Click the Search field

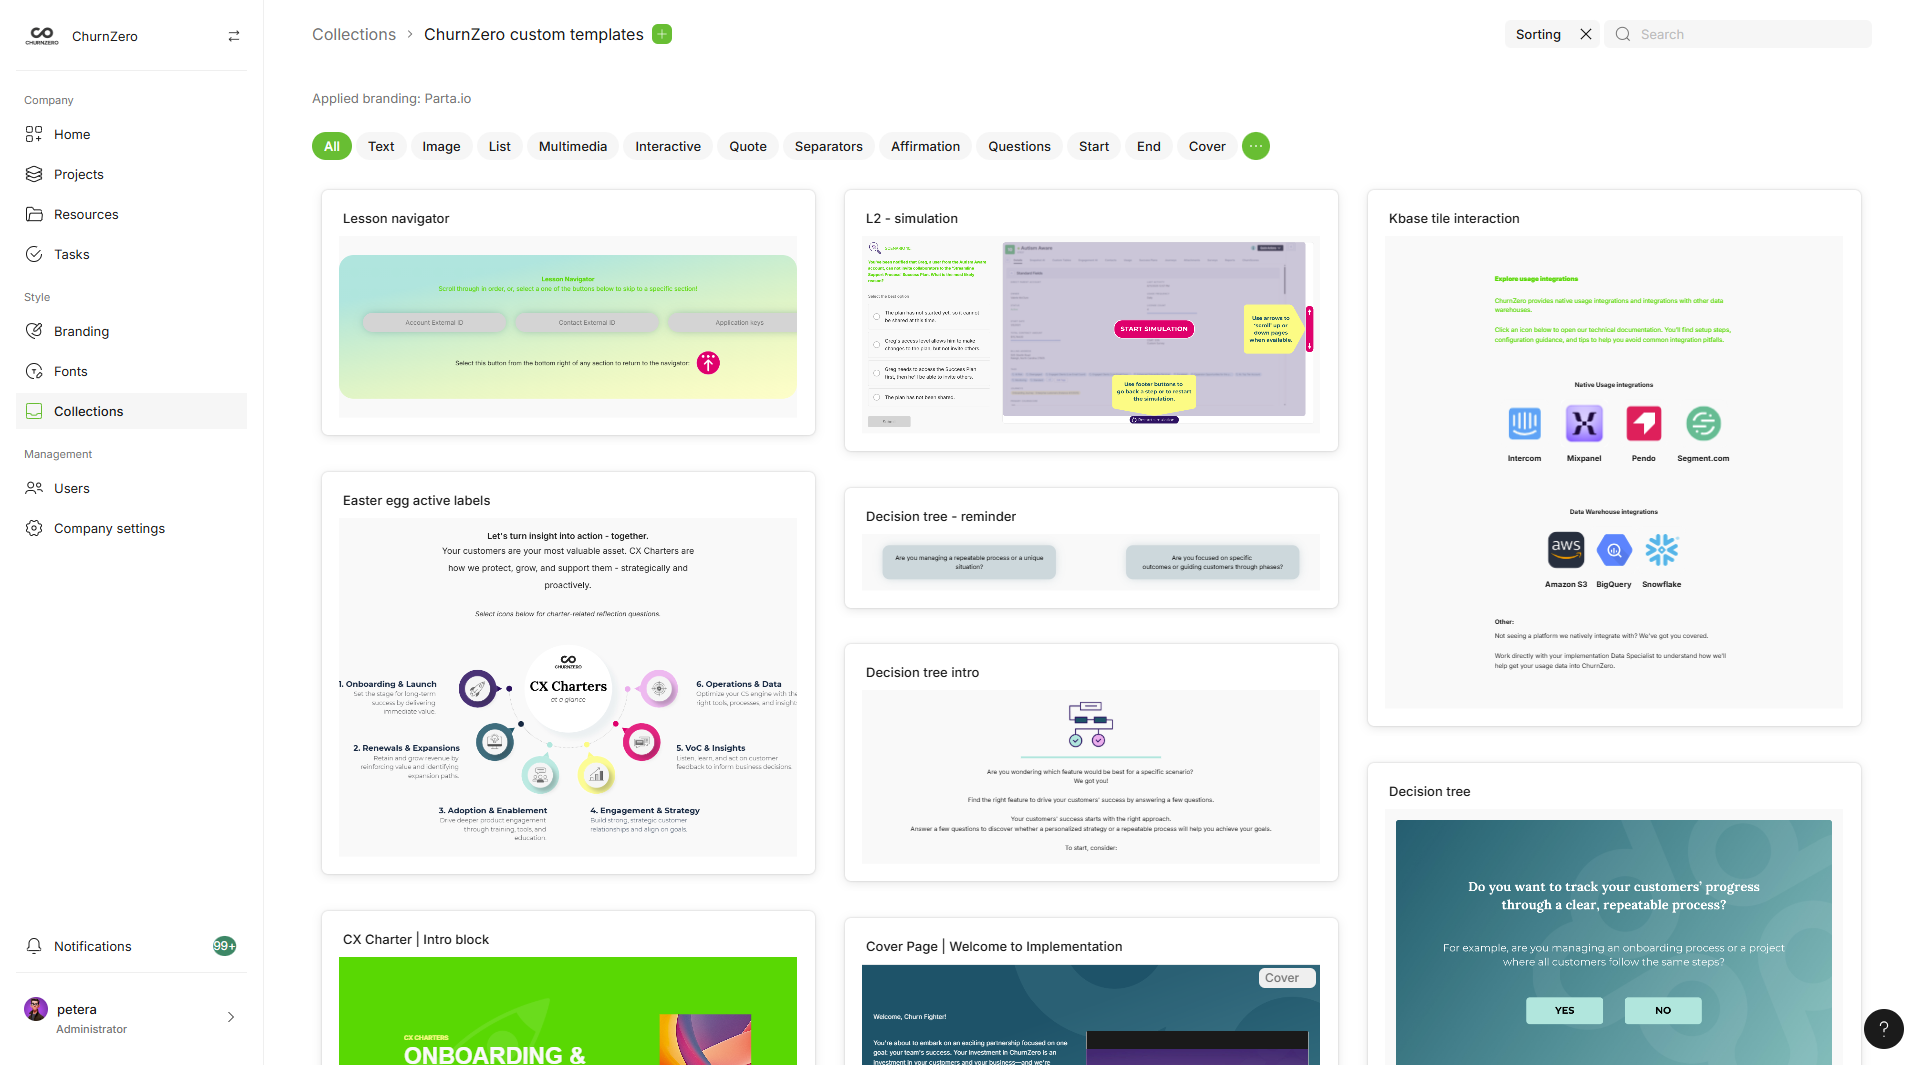[1738, 34]
